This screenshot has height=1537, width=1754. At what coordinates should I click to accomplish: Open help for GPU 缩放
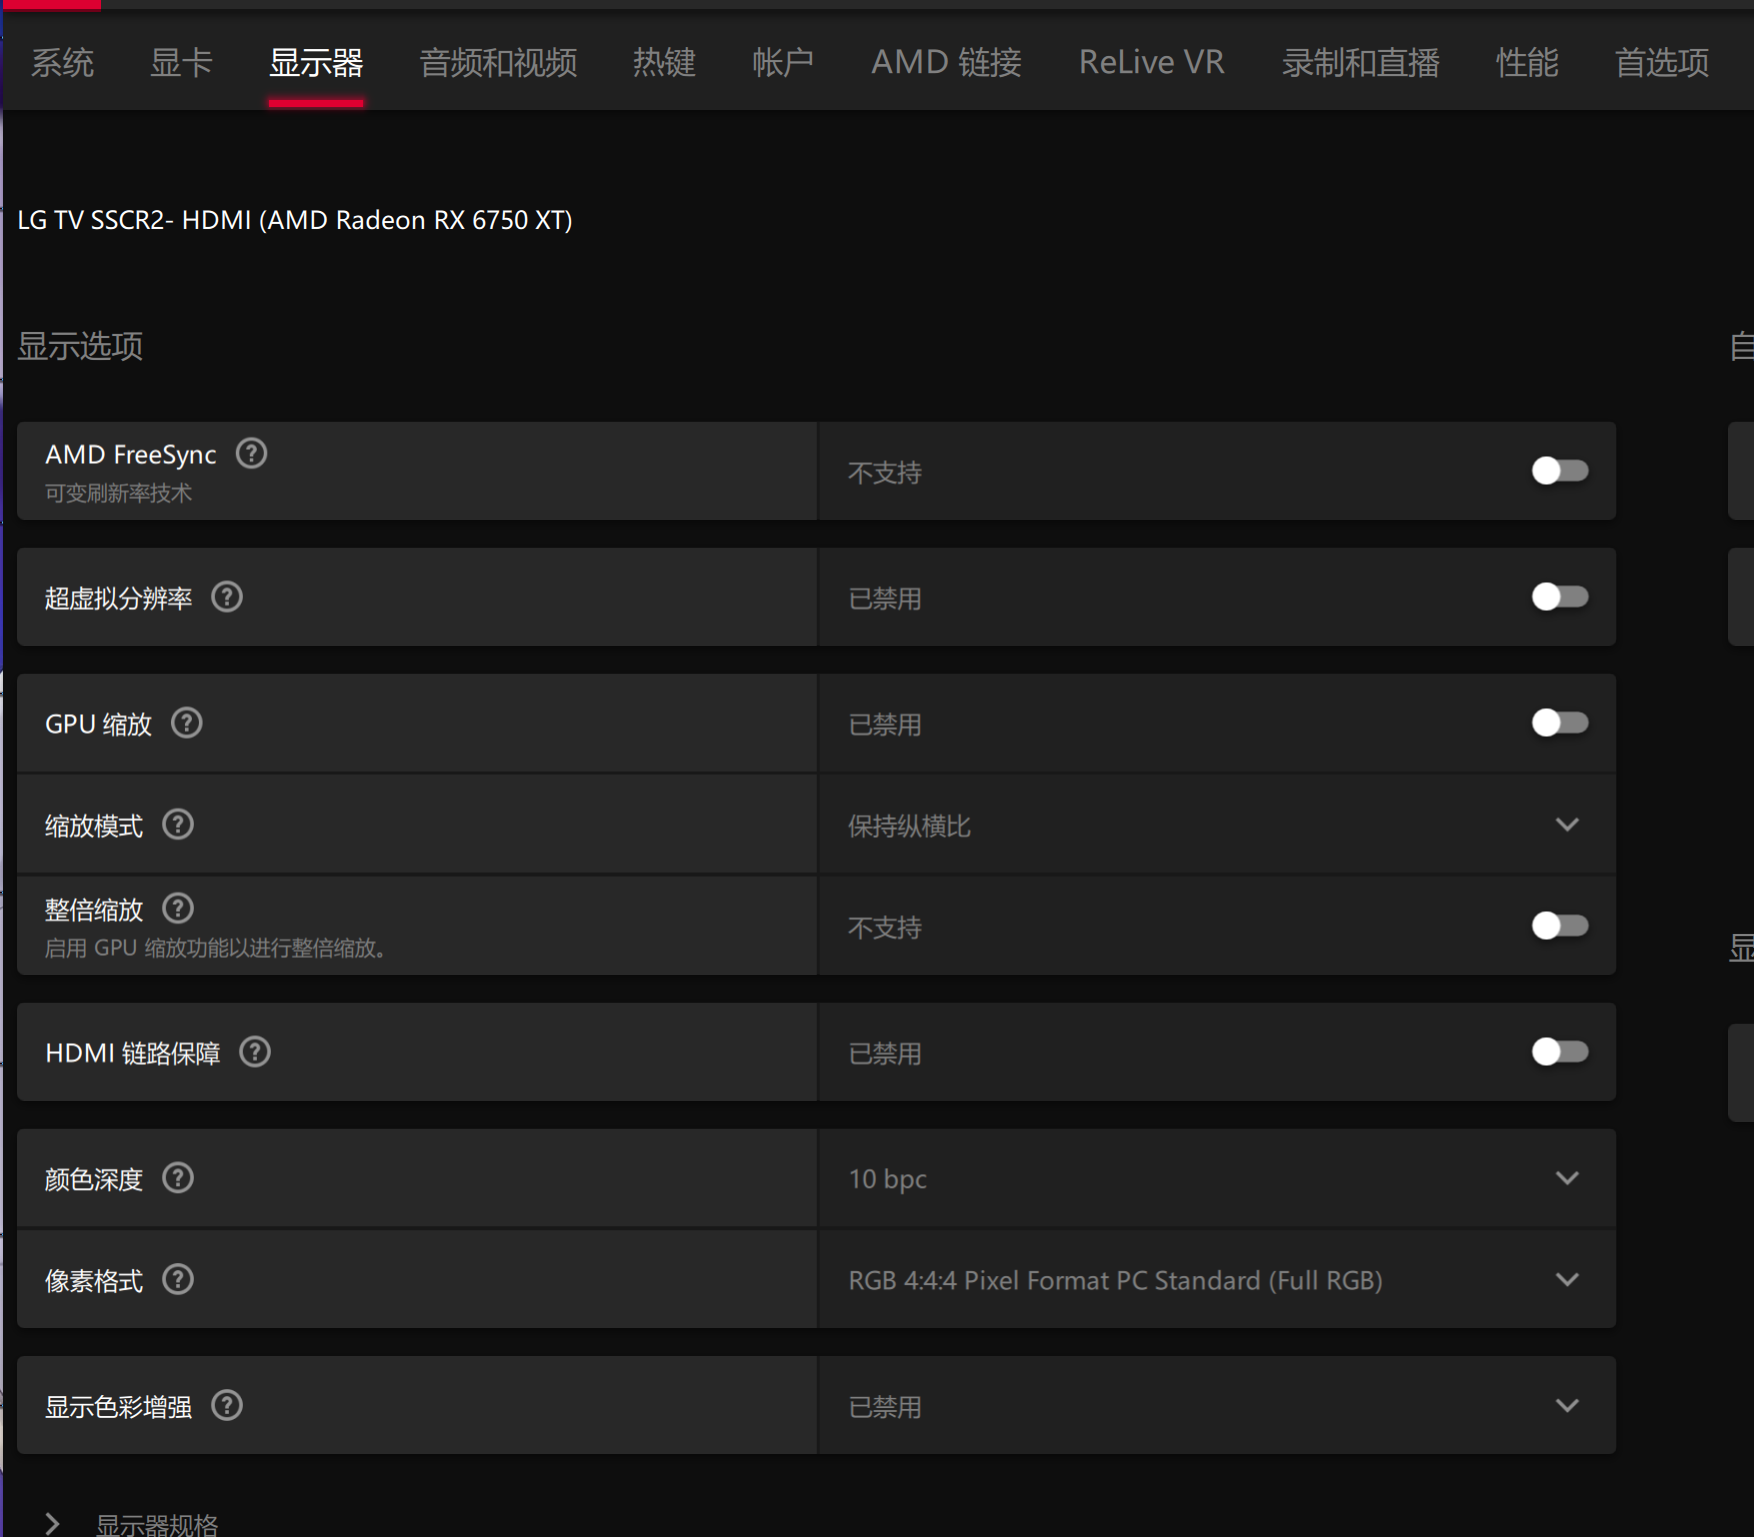[186, 722]
